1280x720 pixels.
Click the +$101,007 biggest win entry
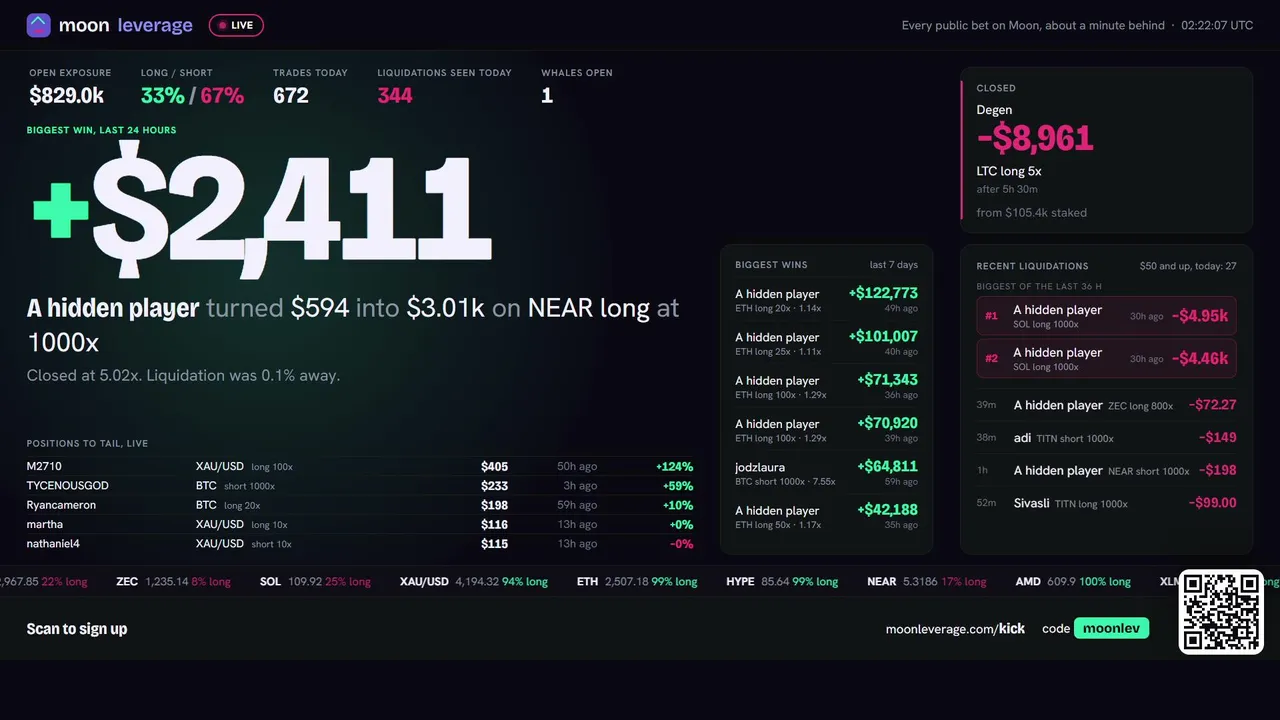826,342
